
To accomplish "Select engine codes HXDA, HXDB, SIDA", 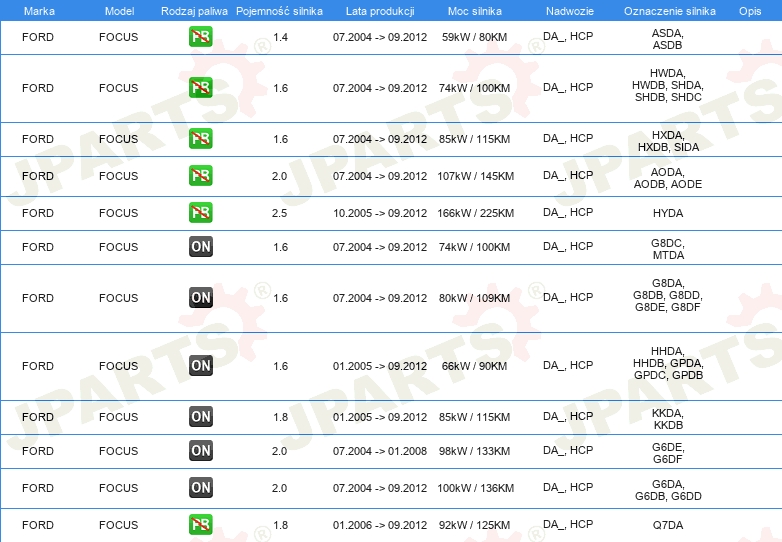I will (668, 141).
